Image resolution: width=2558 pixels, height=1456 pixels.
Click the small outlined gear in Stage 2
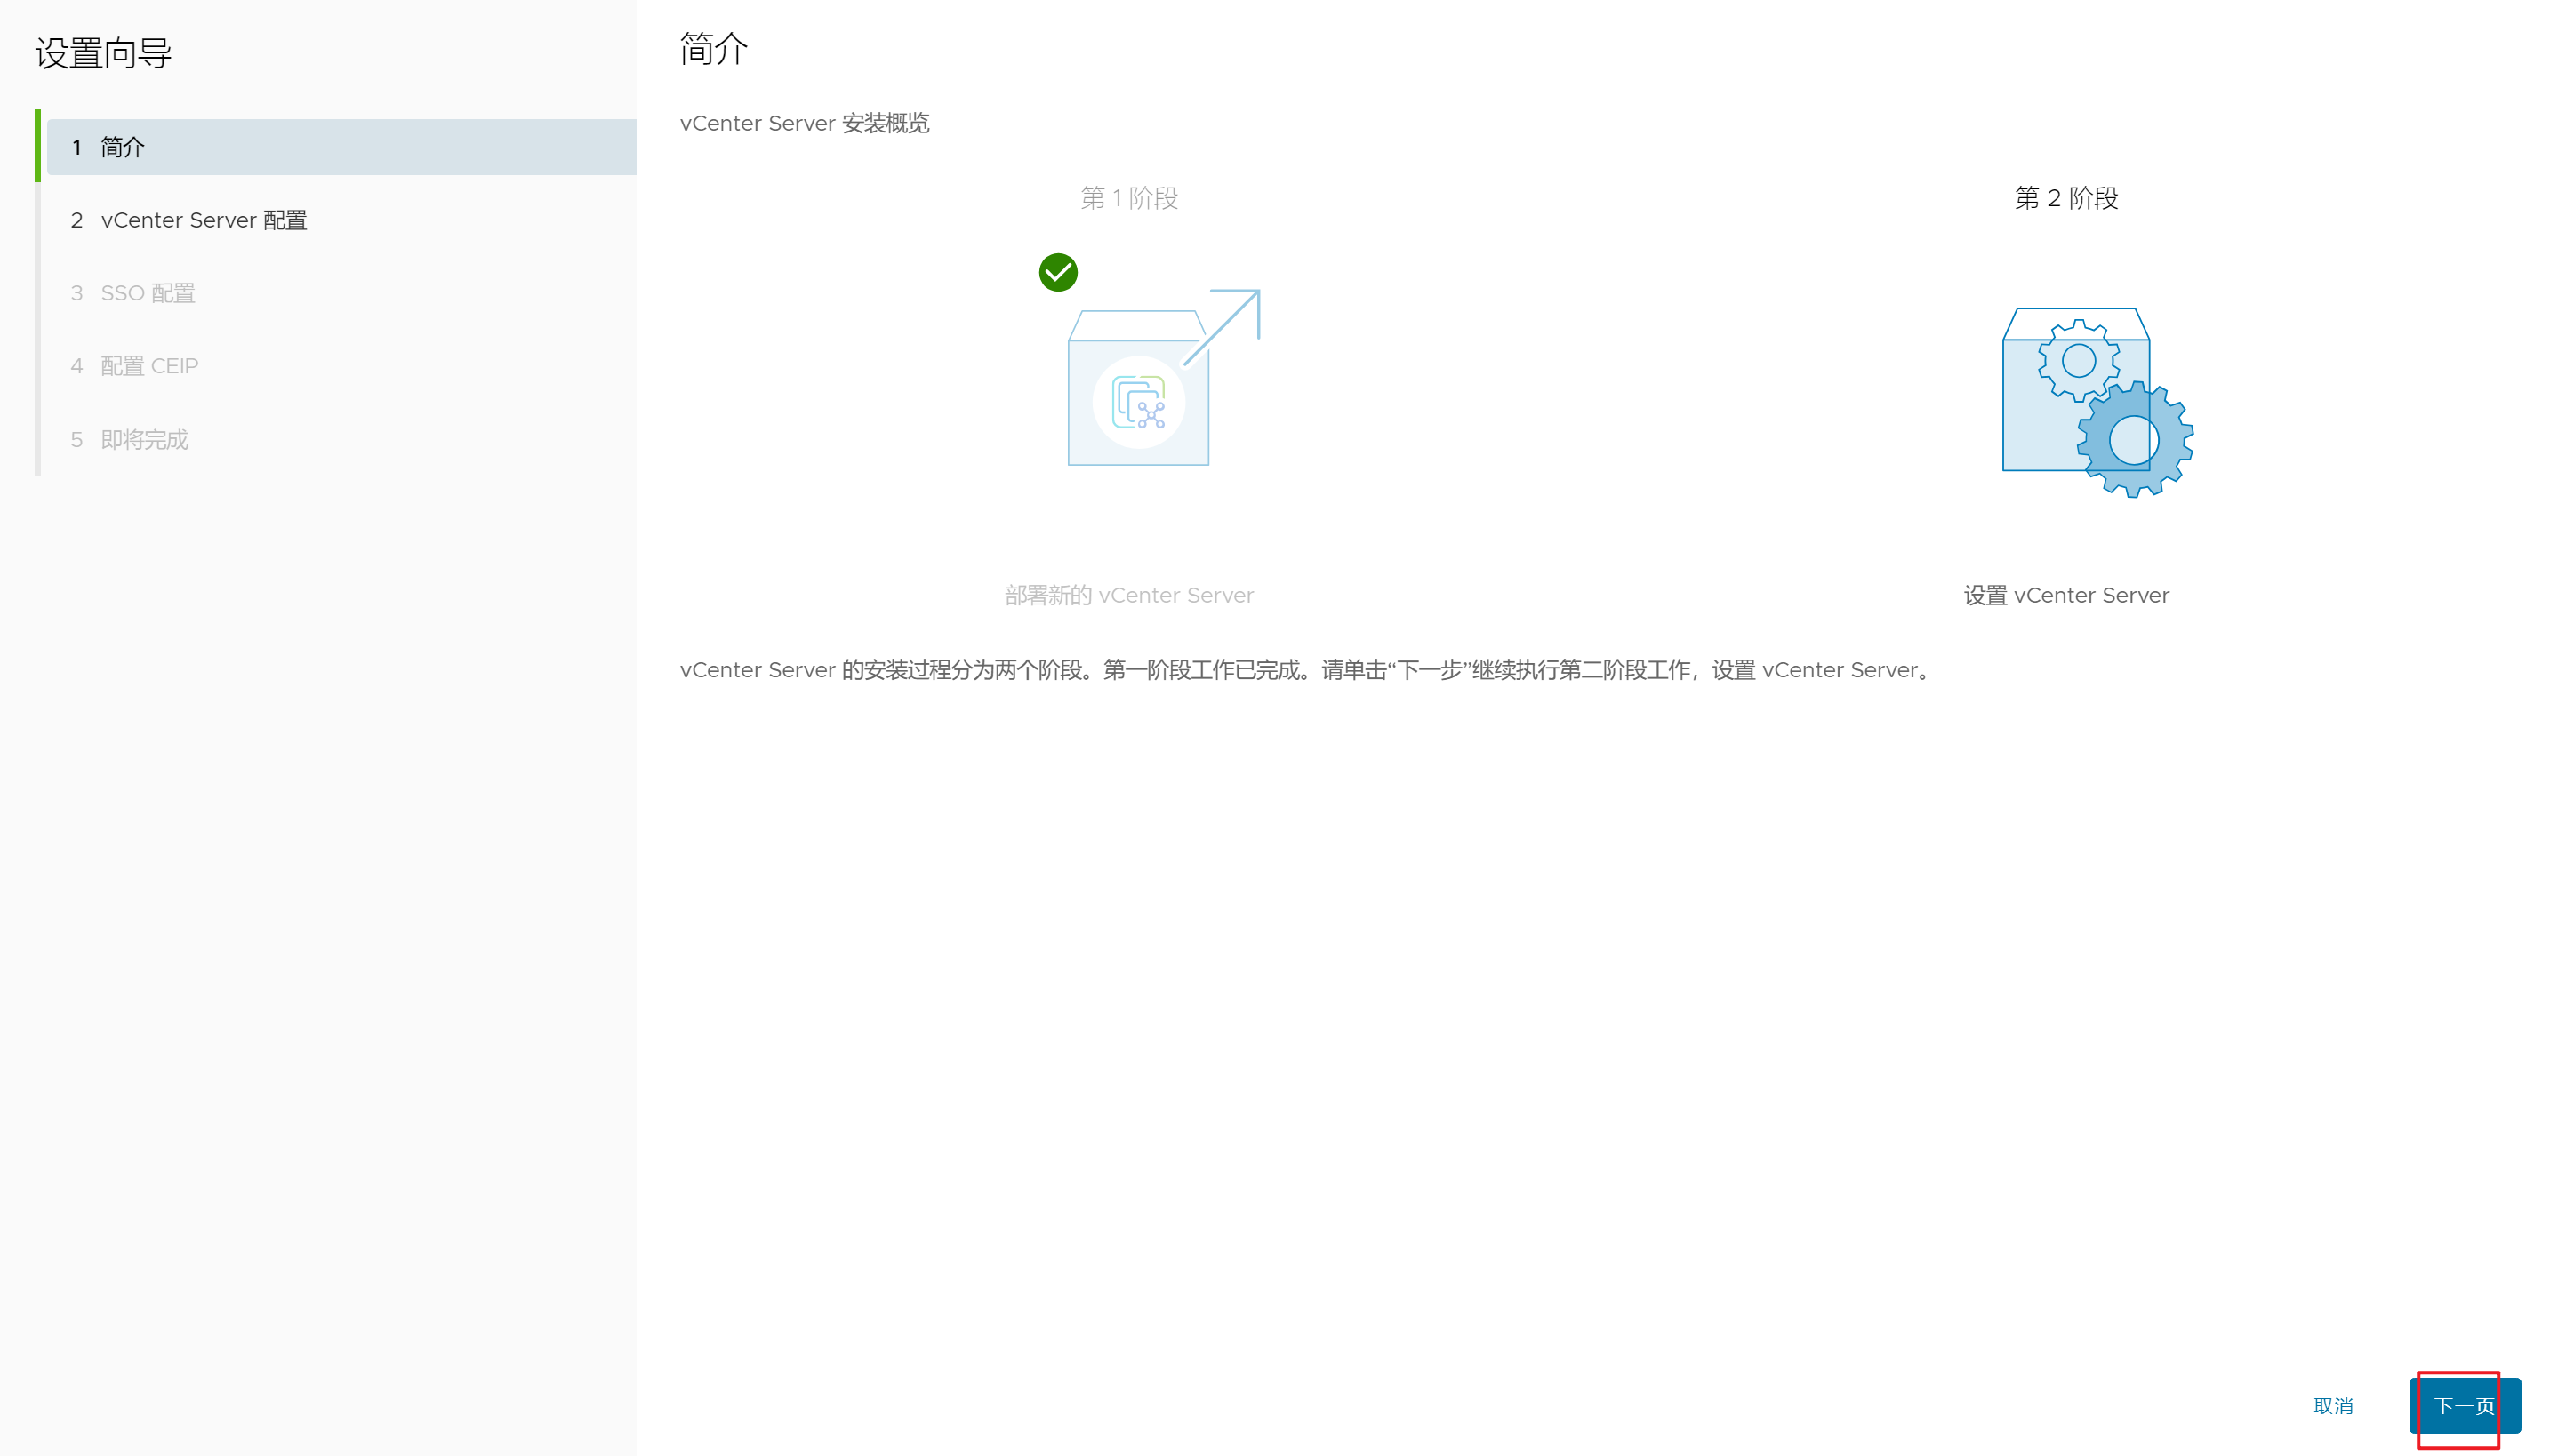click(x=2078, y=360)
